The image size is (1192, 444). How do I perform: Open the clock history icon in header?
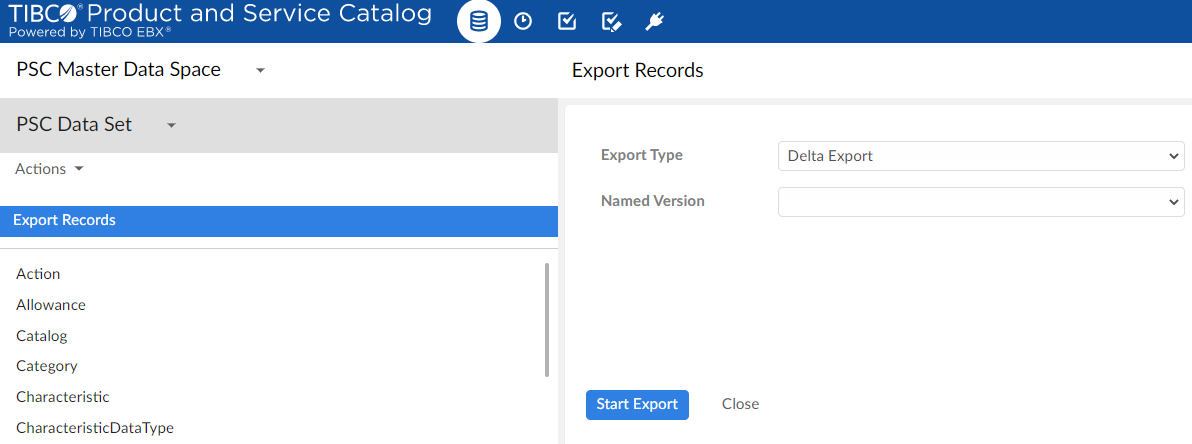pos(523,22)
